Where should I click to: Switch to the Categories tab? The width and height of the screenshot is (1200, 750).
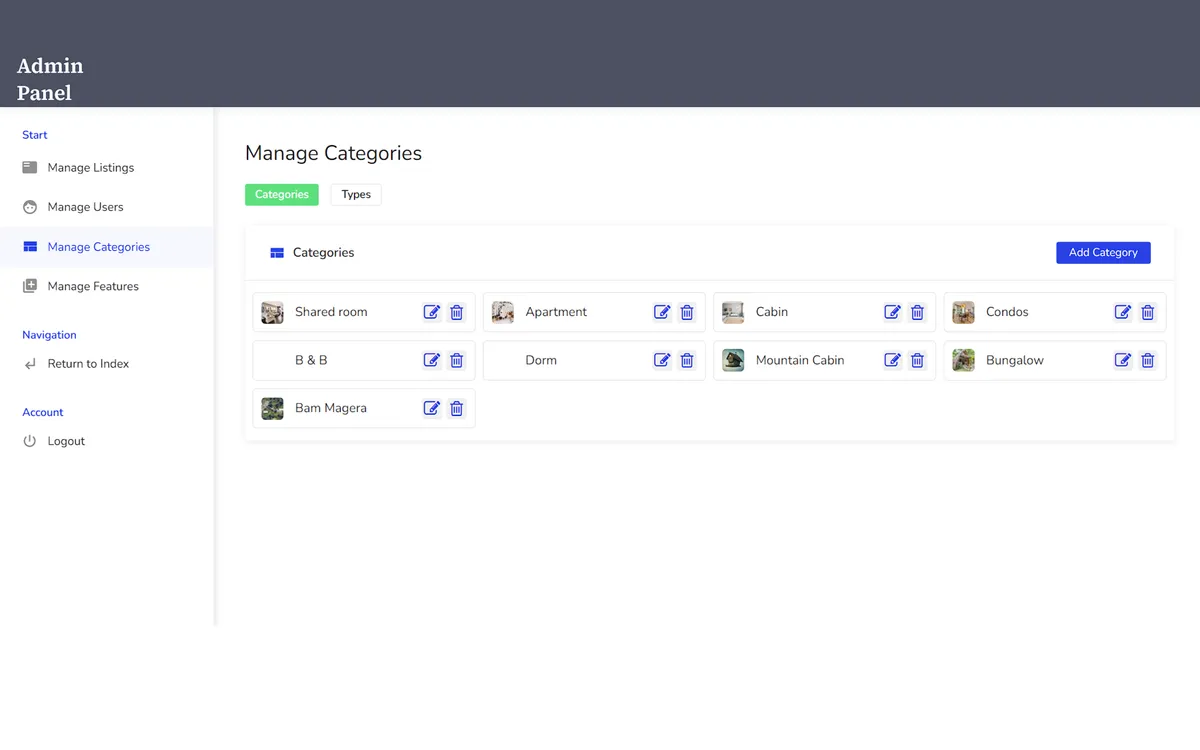pos(282,195)
